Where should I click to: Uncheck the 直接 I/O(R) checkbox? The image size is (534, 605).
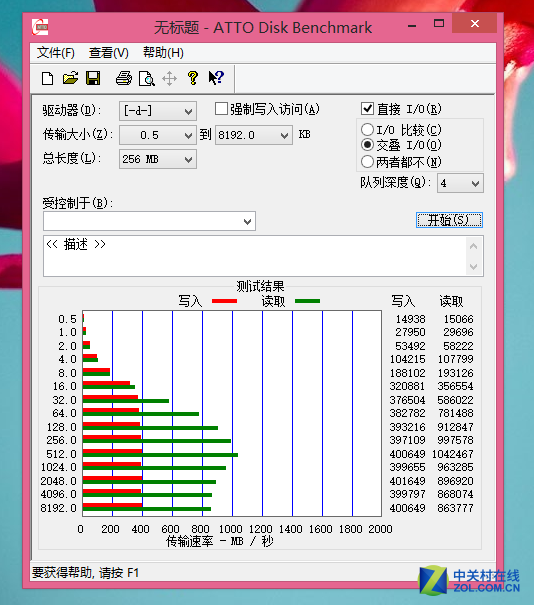(x=367, y=109)
